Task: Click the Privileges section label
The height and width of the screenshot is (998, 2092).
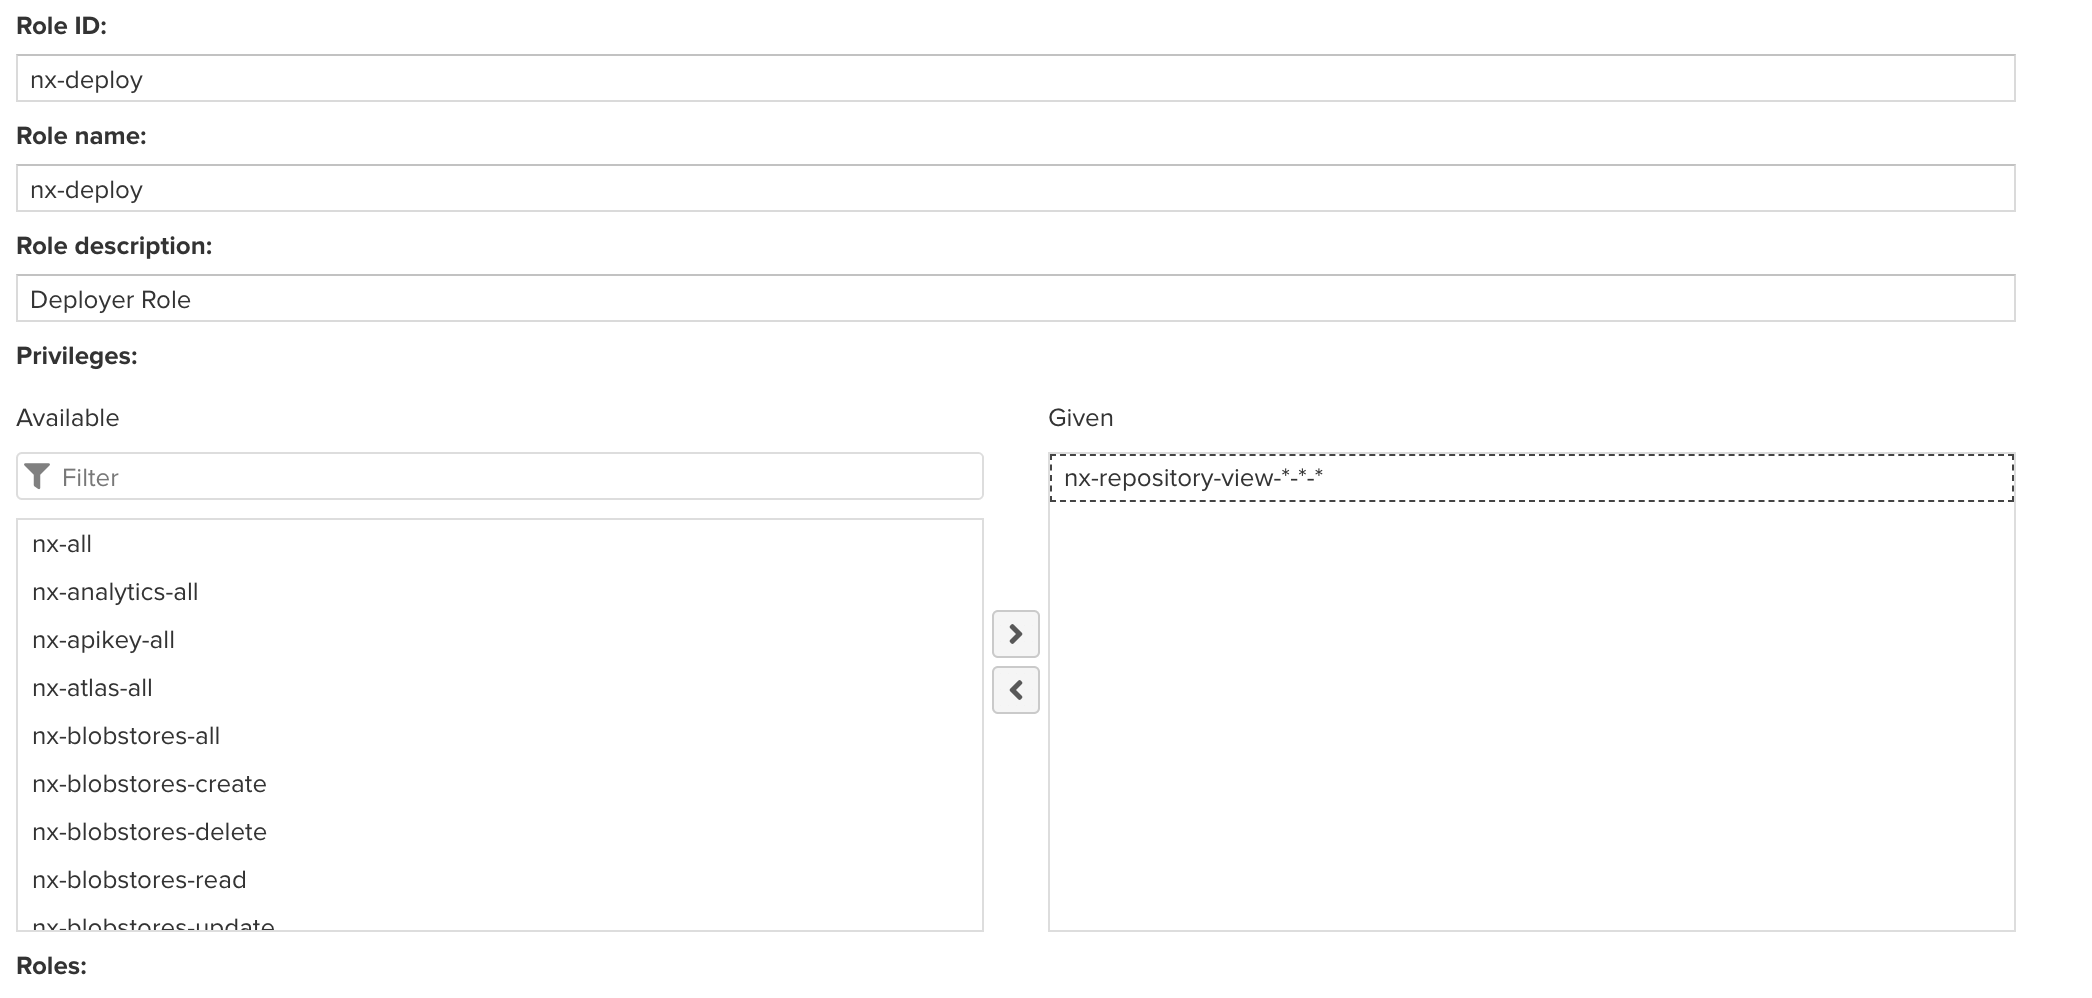Action: (x=77, y=356)
